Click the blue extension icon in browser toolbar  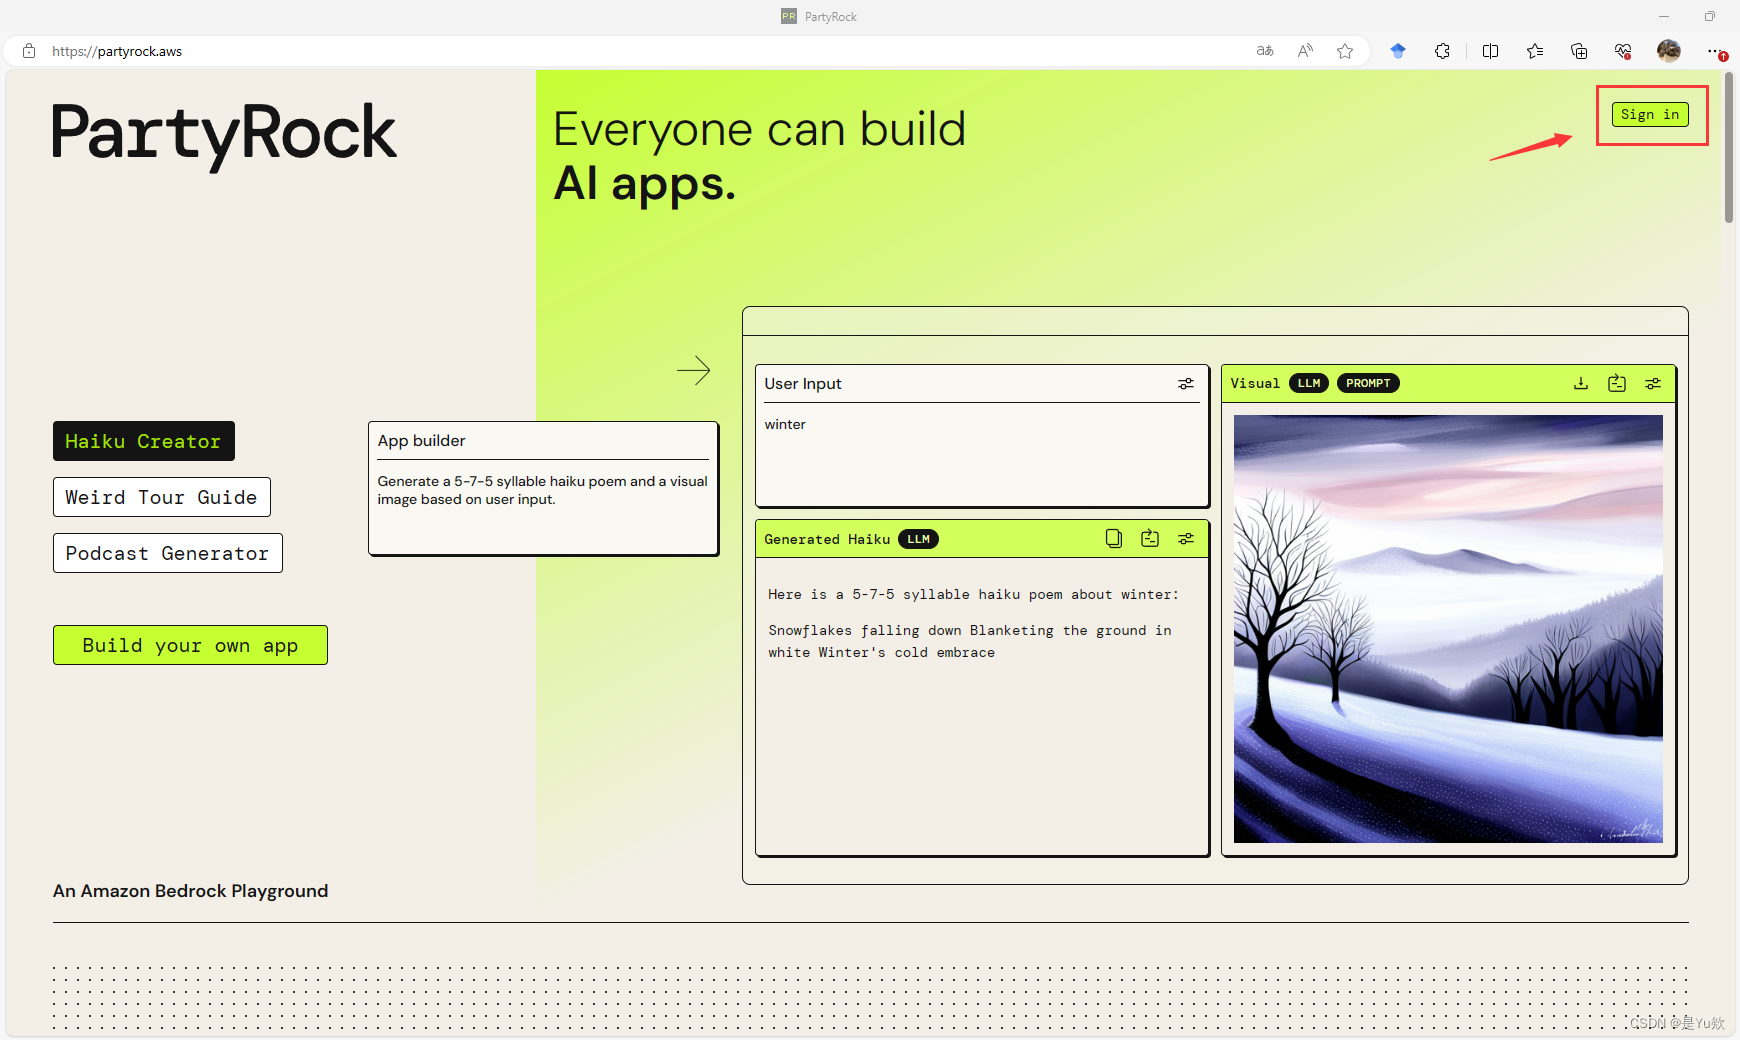point(1398,51)
